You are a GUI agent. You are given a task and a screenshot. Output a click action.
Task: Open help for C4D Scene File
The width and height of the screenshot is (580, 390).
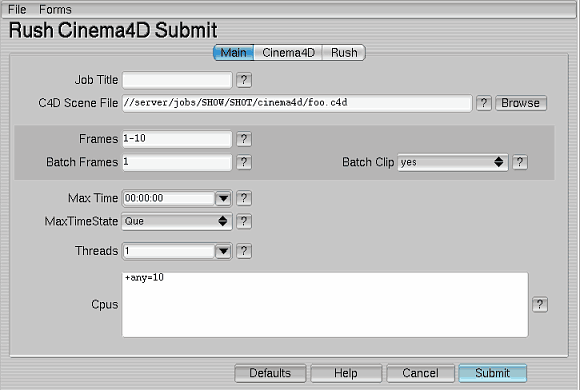[483, 103]
